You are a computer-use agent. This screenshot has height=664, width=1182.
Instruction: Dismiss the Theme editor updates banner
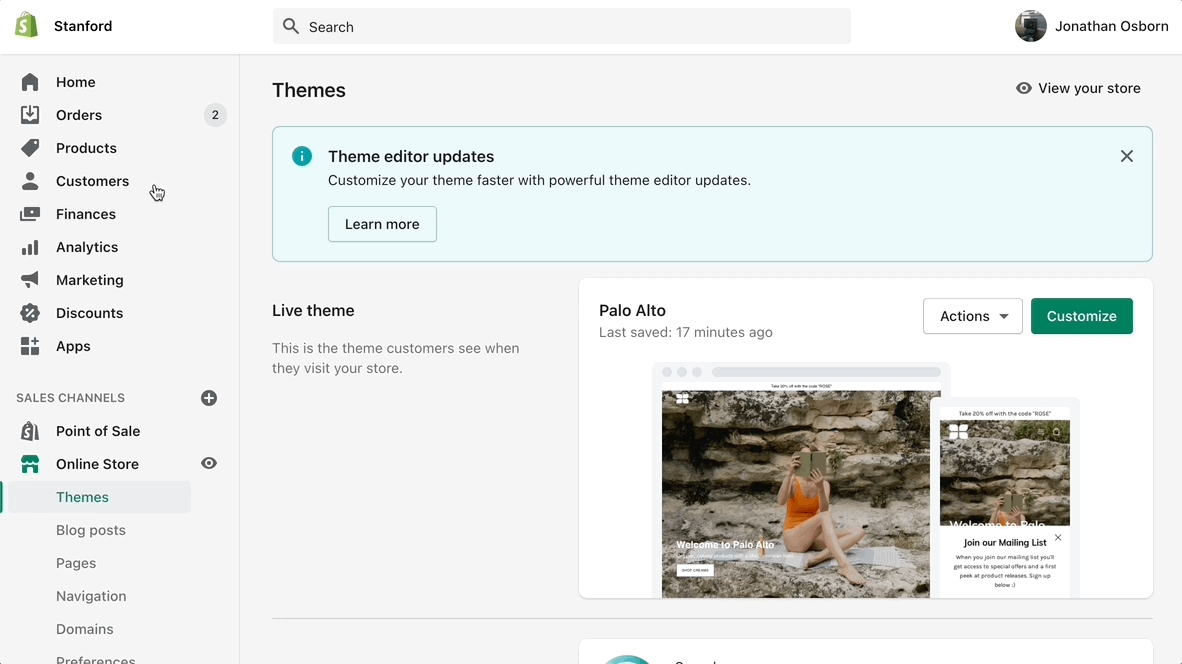tap(1126, 156)
